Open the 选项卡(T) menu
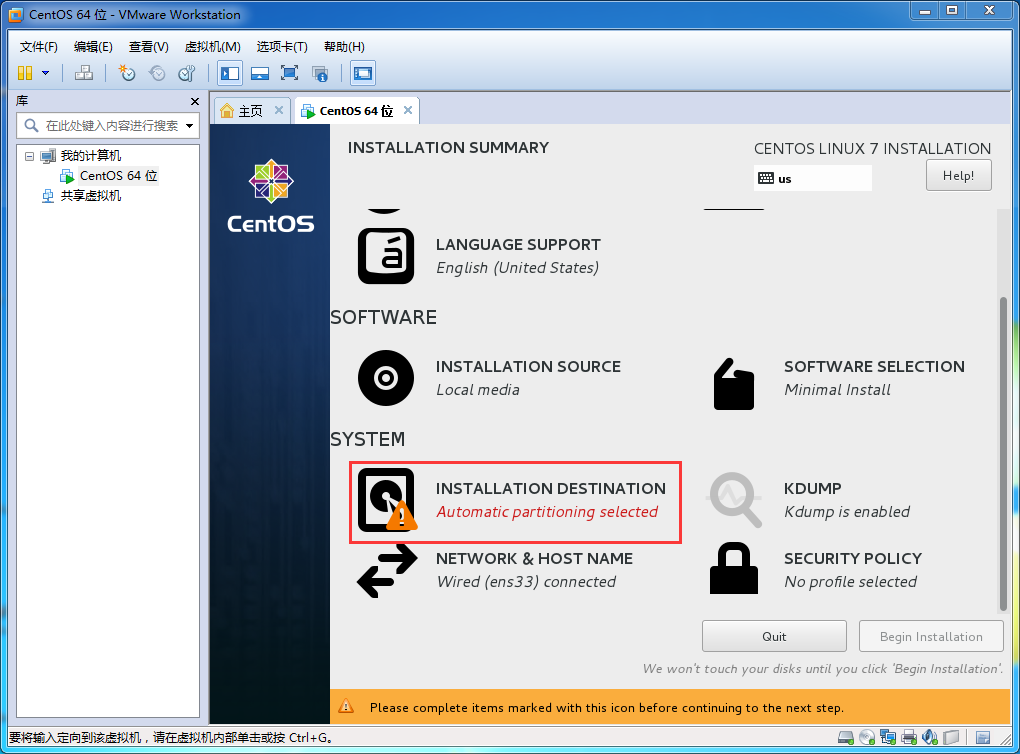The height and width of the screenshot is (754, 1020). click(282, 47)
